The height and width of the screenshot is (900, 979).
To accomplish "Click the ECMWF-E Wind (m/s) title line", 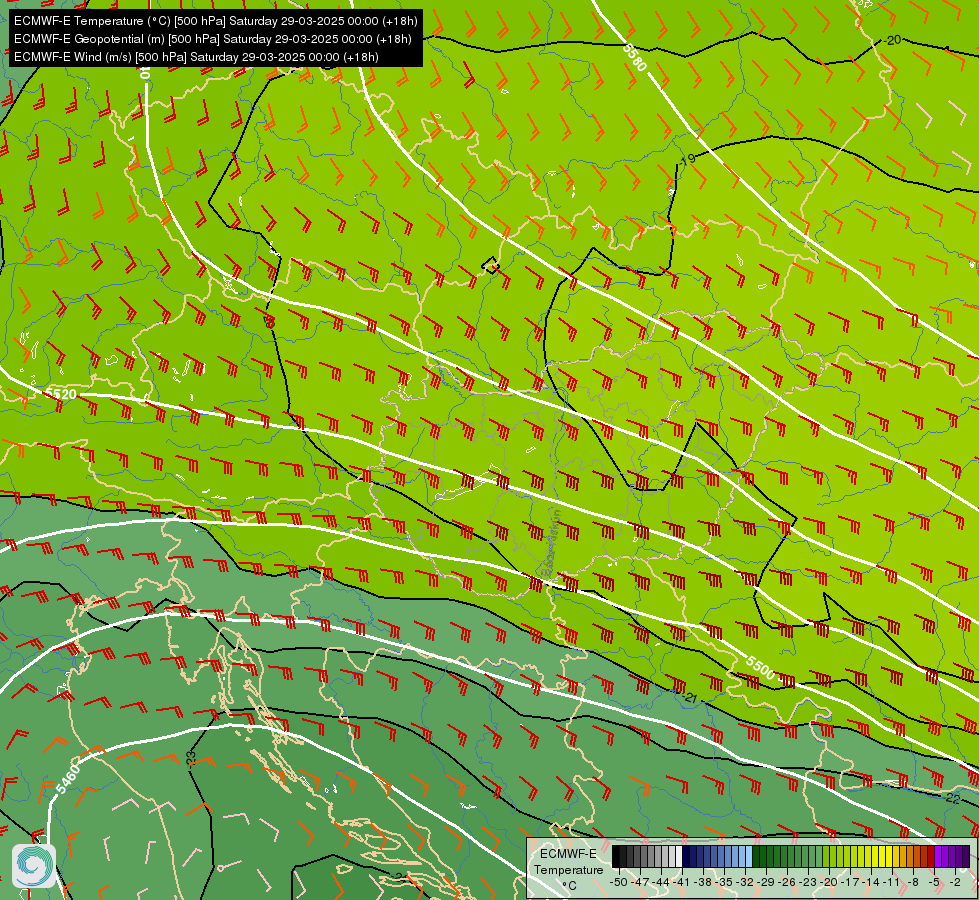I will (x=196, y=57).
